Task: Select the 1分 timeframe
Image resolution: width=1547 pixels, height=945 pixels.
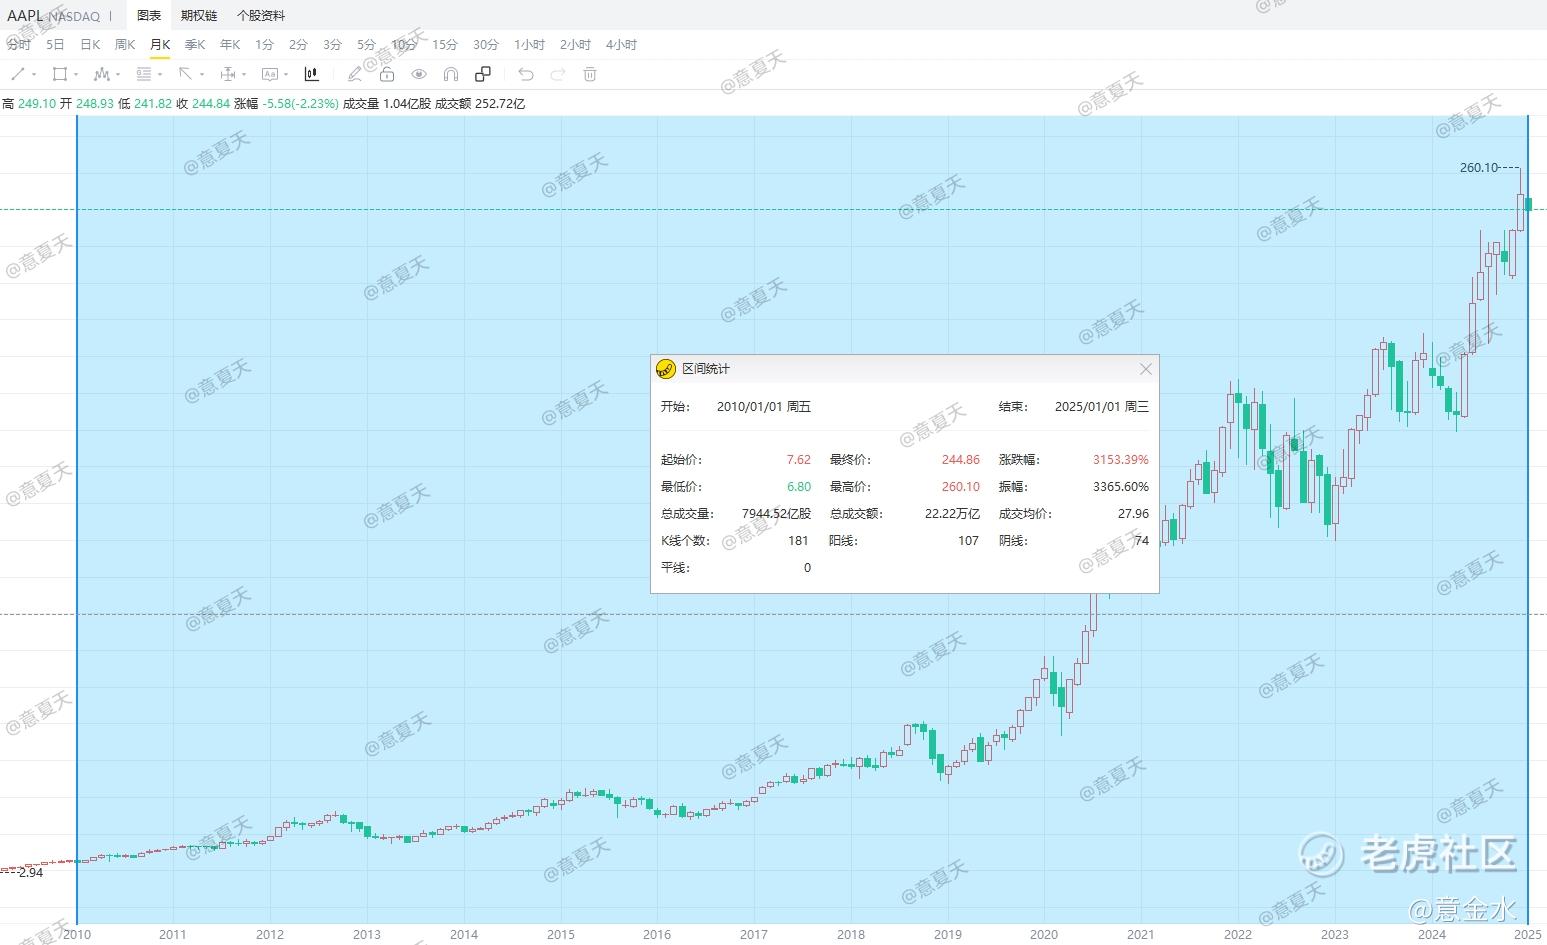Action: pos(264,45)
